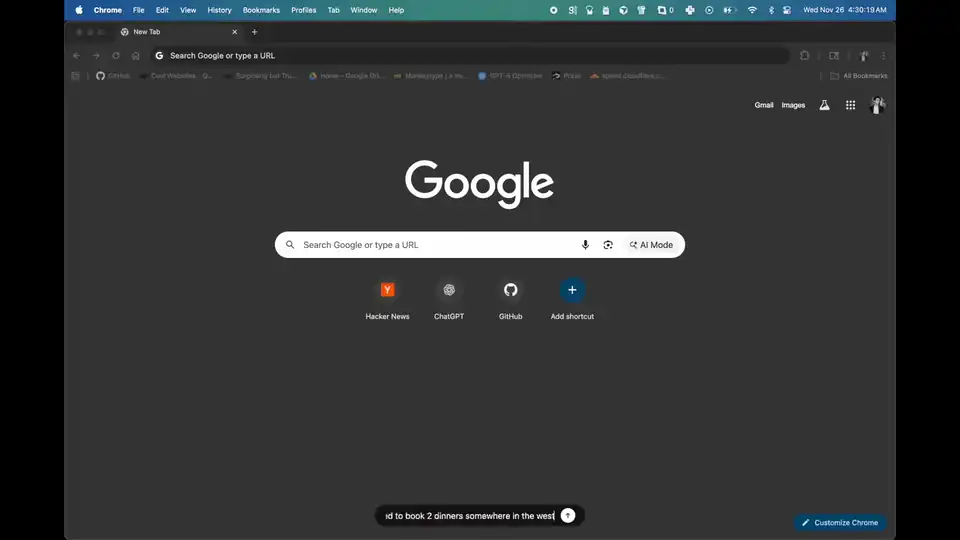Open the Extensions puzzle icon
Screen dimensions: 960x540
click(804, 56)
